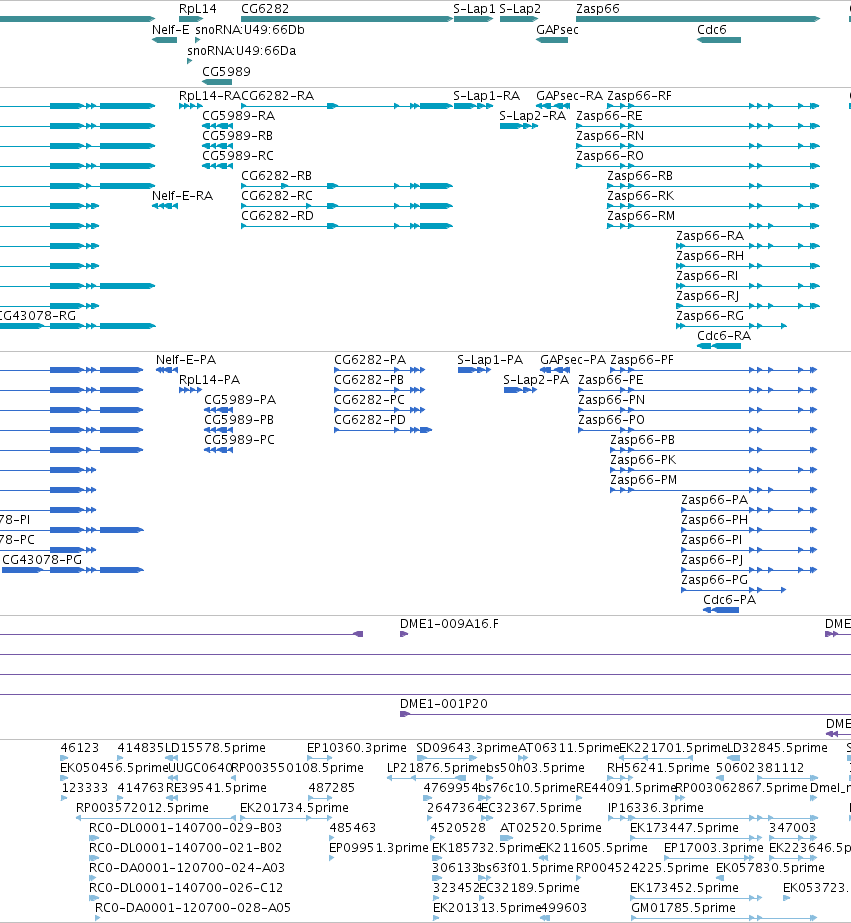The image size is (851, 923).
Task: Select protein CG43078-PG
Action: 42,560
